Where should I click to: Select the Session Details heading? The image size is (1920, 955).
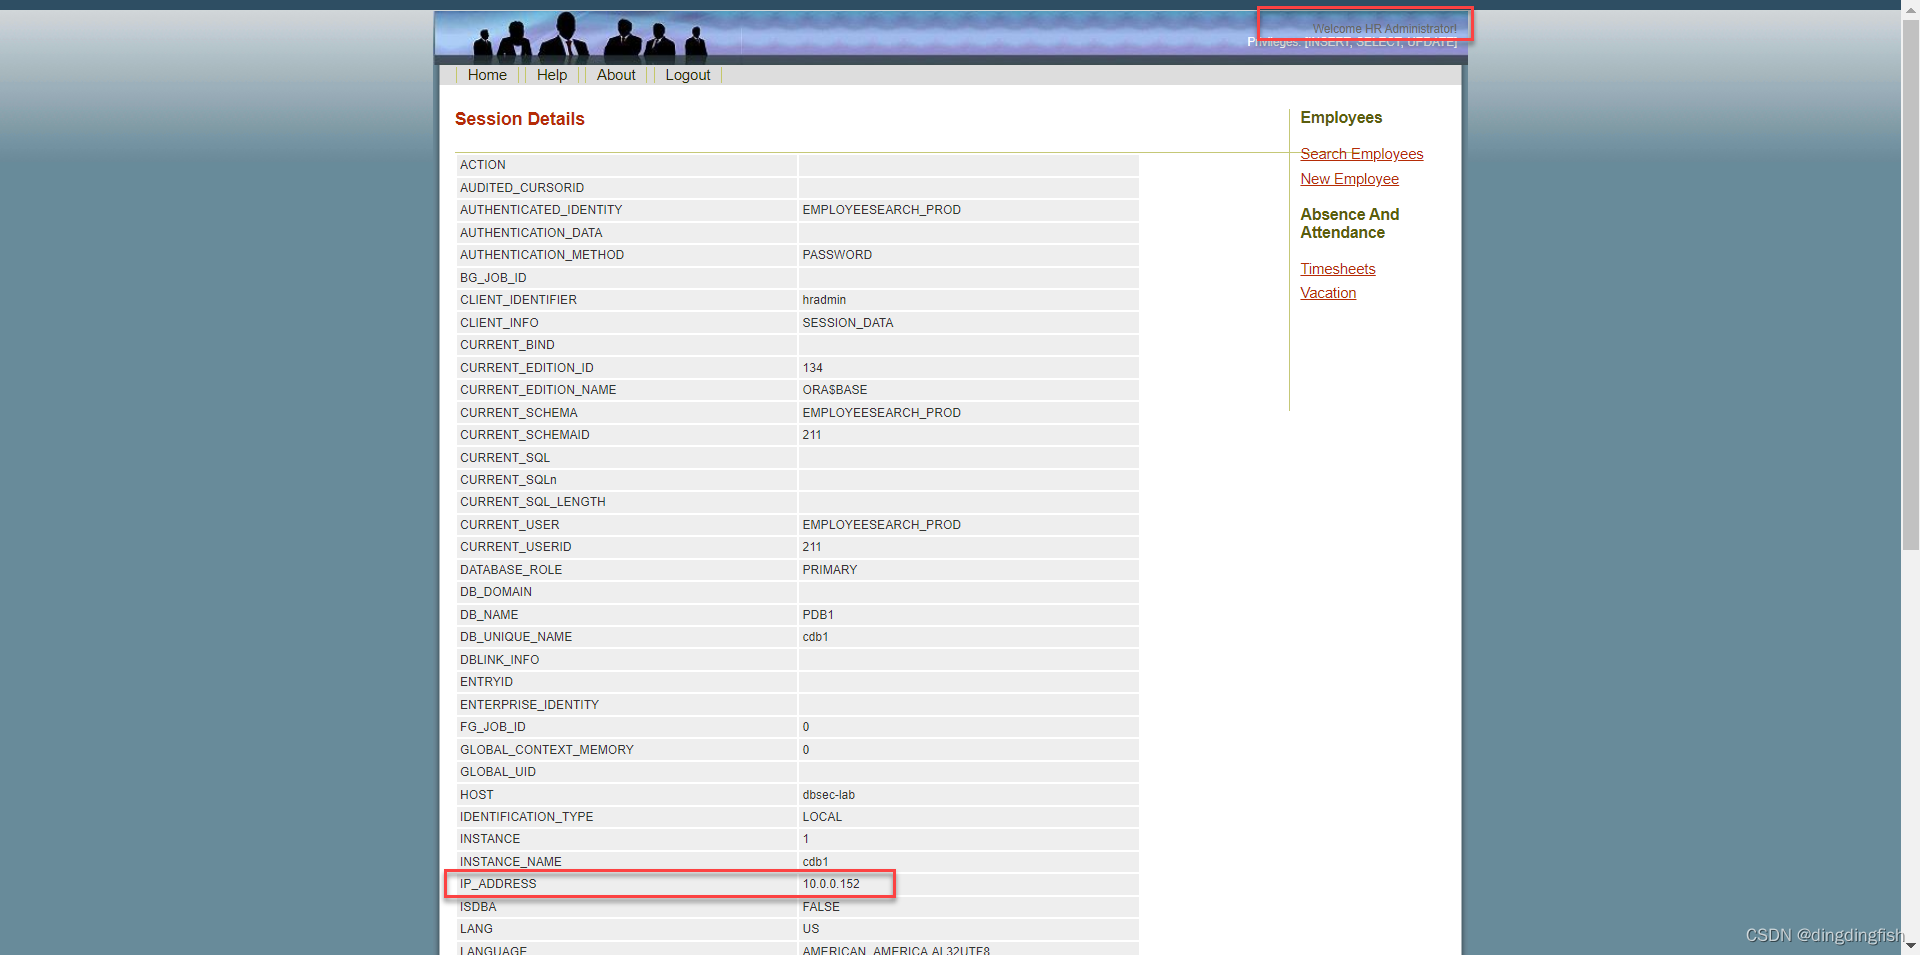click(x=519, y=119)
